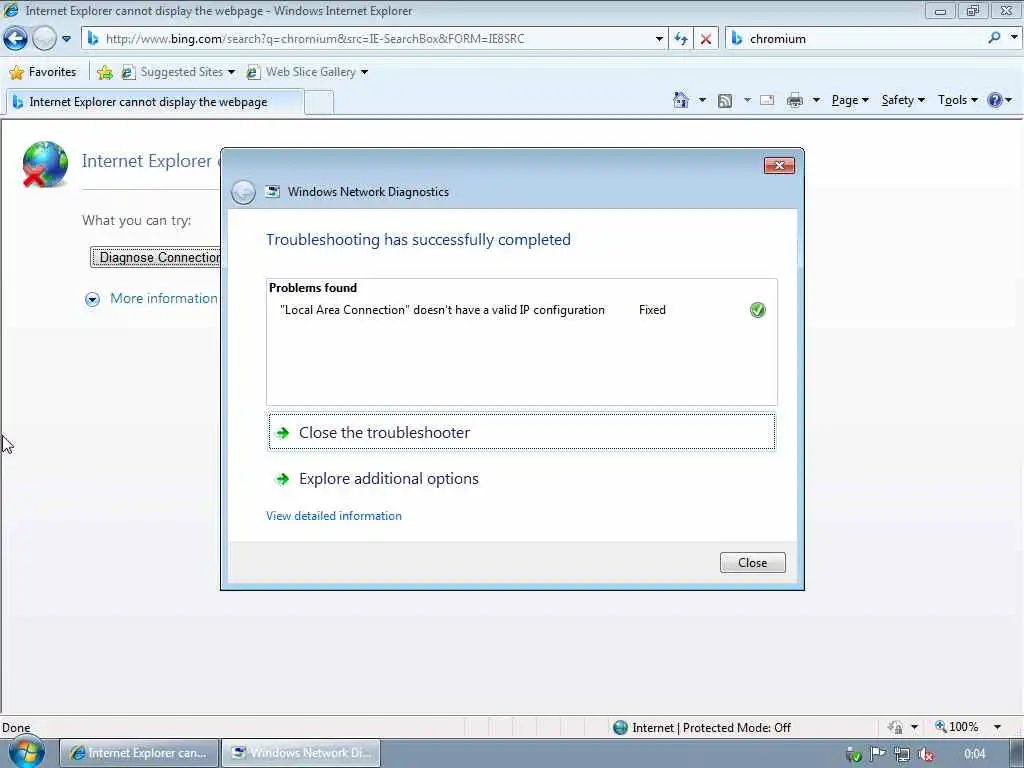
Task: Expand the Web Slice Gallery arrow
Action: coord(364,72)
